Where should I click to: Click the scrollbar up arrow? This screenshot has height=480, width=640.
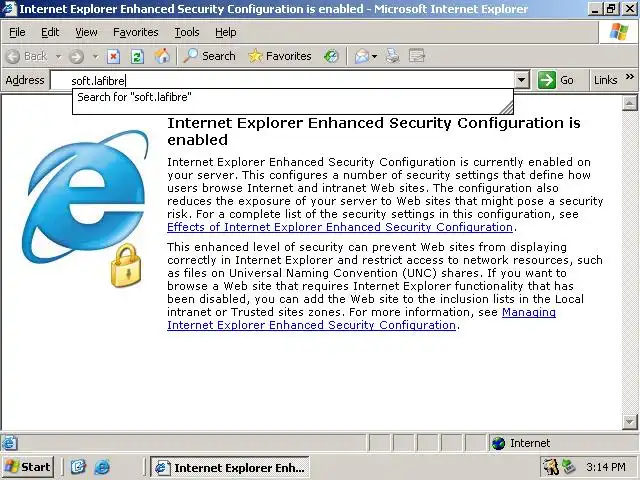(629, 103)
